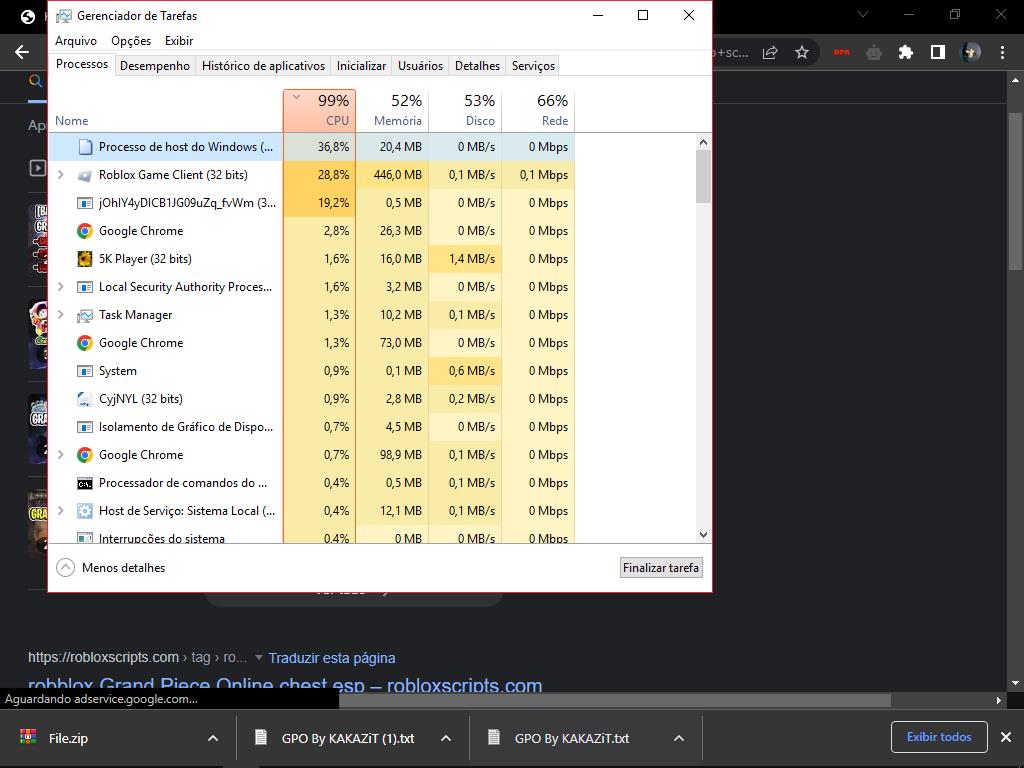The width and height of the screenshot is (1024, 768).
Task: Bookmark page with the star icon
Action: click(802, 52)
